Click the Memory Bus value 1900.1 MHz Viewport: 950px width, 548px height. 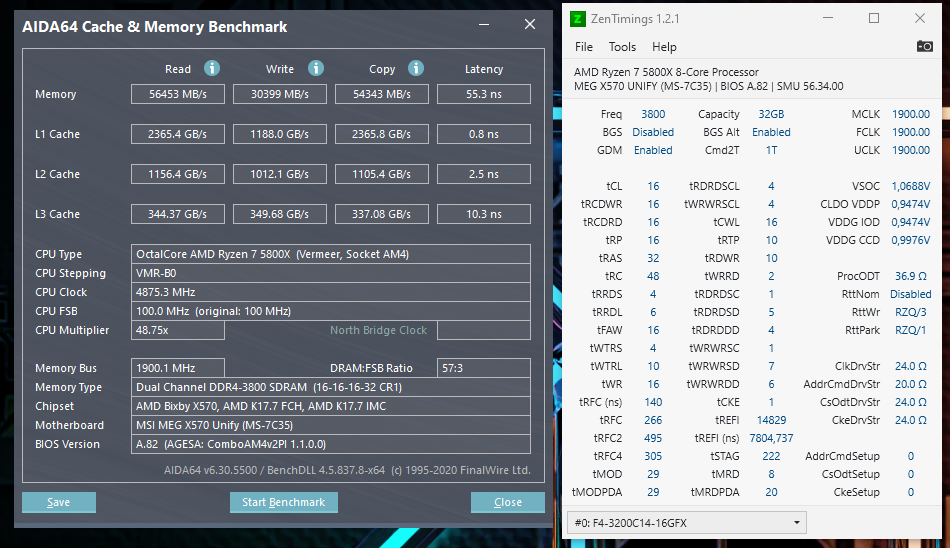click(x=178, y=368)
